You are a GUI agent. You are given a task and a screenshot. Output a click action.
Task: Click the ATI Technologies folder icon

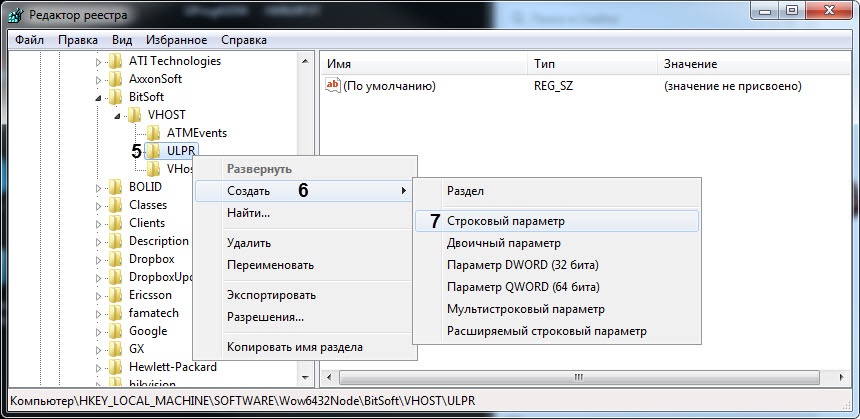117,61
